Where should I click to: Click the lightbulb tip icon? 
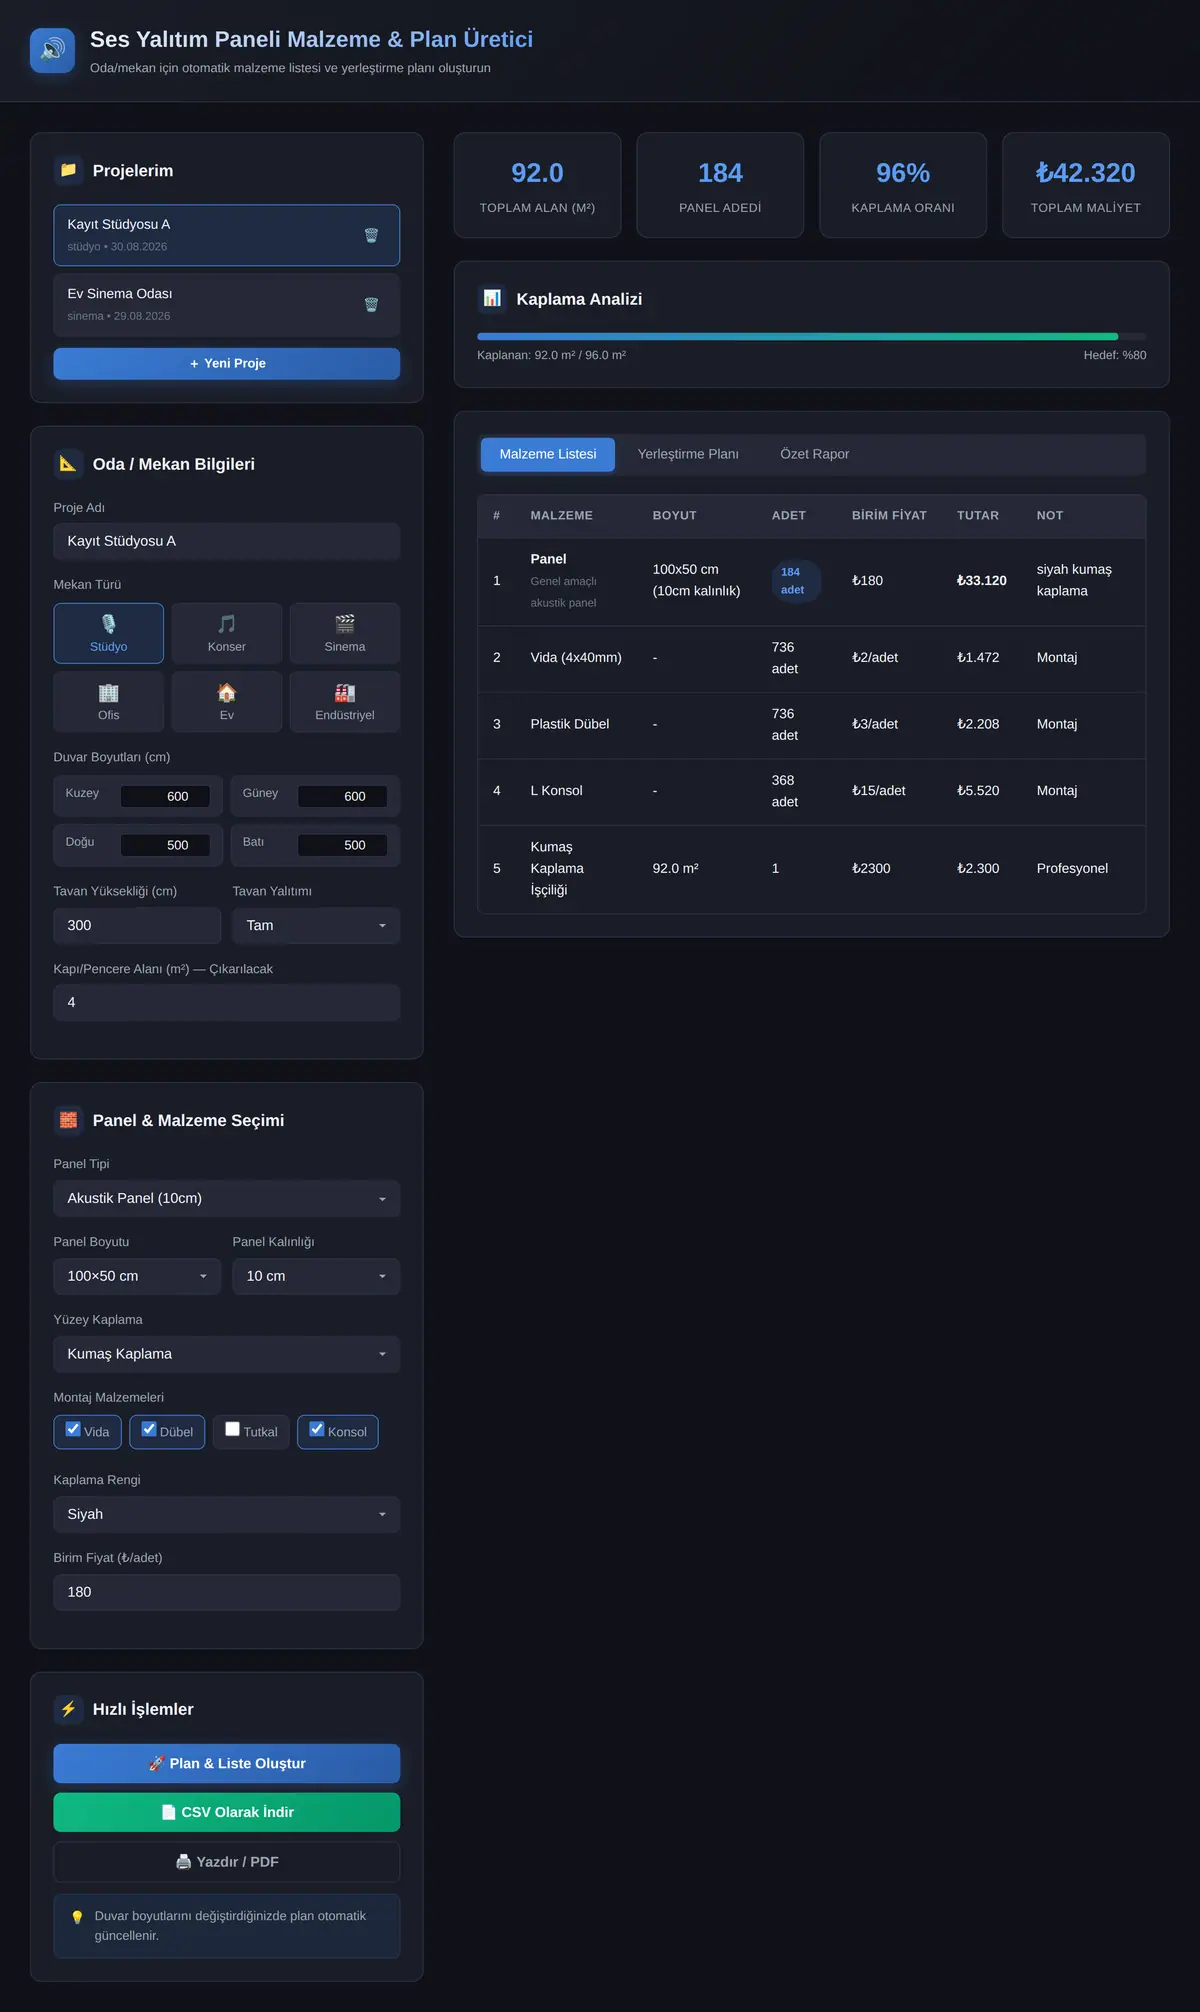[x=77, y=1917]
